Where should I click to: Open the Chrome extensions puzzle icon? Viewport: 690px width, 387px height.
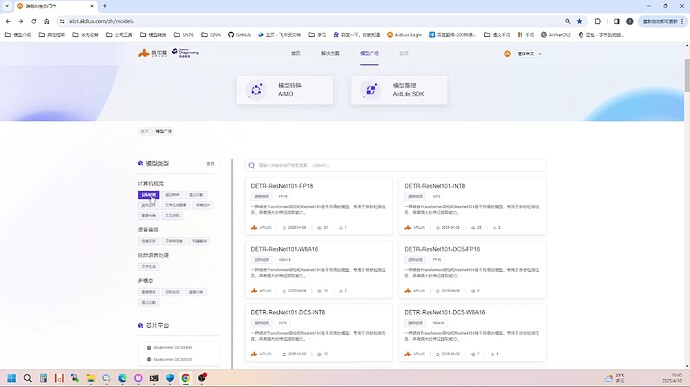(598, 21)
